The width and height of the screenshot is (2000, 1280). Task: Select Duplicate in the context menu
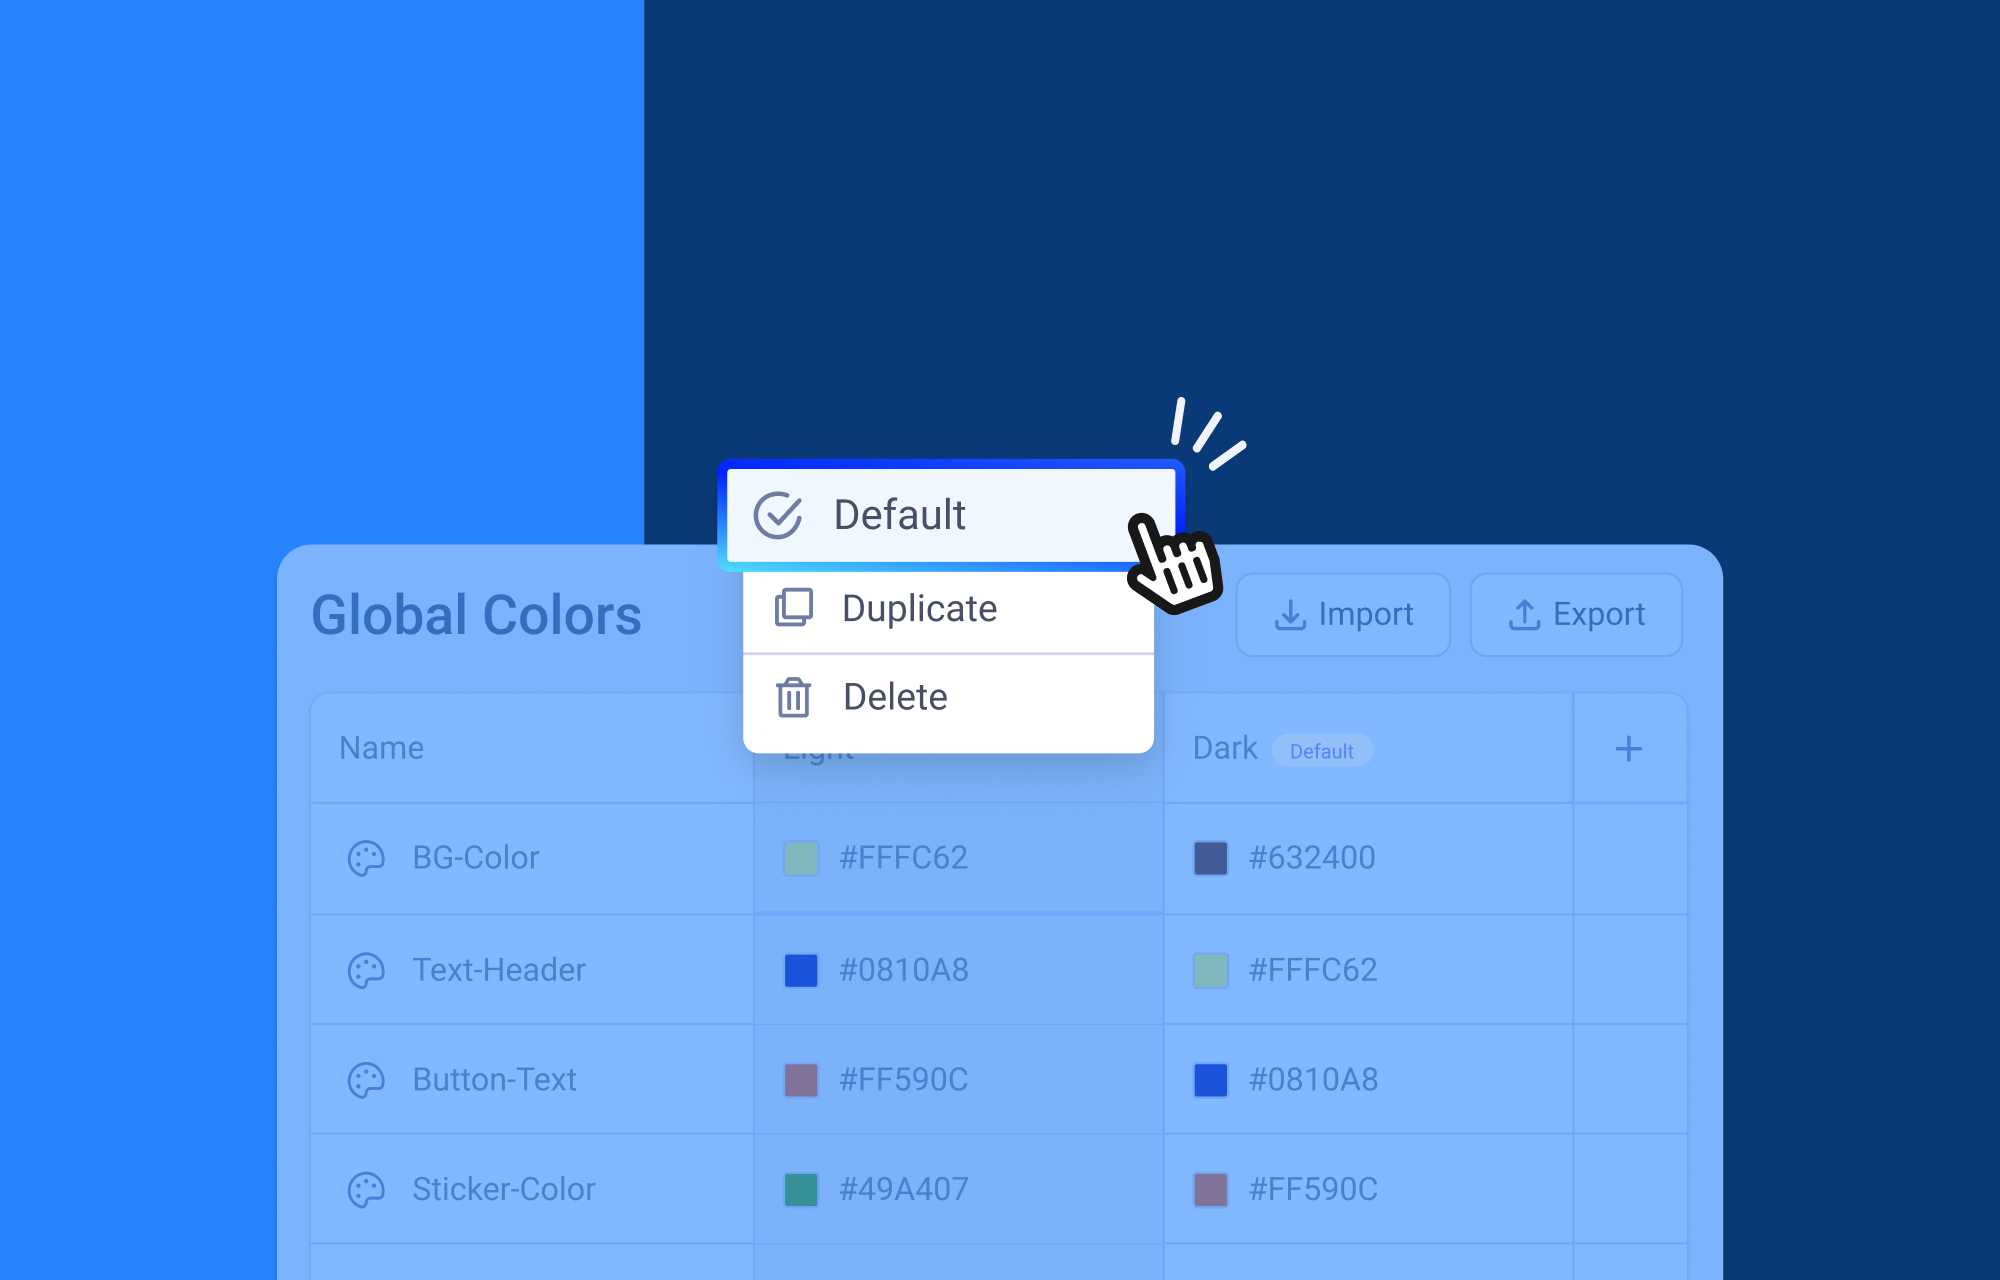(919, 609)
